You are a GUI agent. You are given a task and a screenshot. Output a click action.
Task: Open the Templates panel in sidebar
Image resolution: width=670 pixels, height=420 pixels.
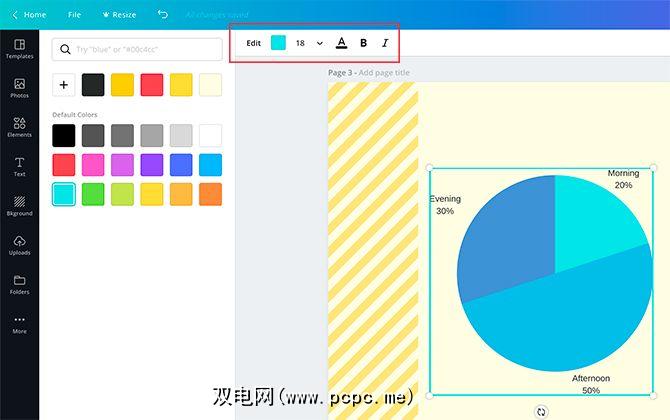(19, 49)
